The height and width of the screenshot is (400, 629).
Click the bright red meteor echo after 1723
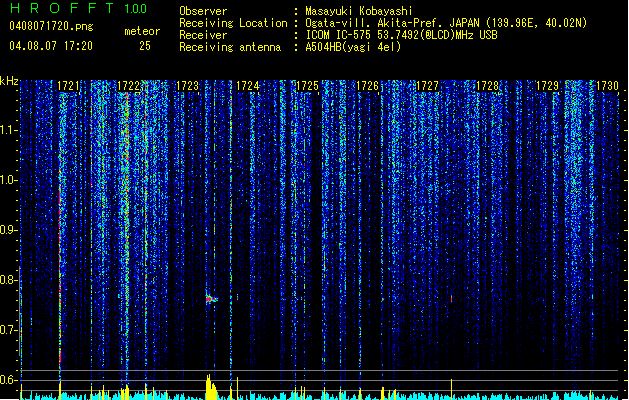tap(211, 299)
